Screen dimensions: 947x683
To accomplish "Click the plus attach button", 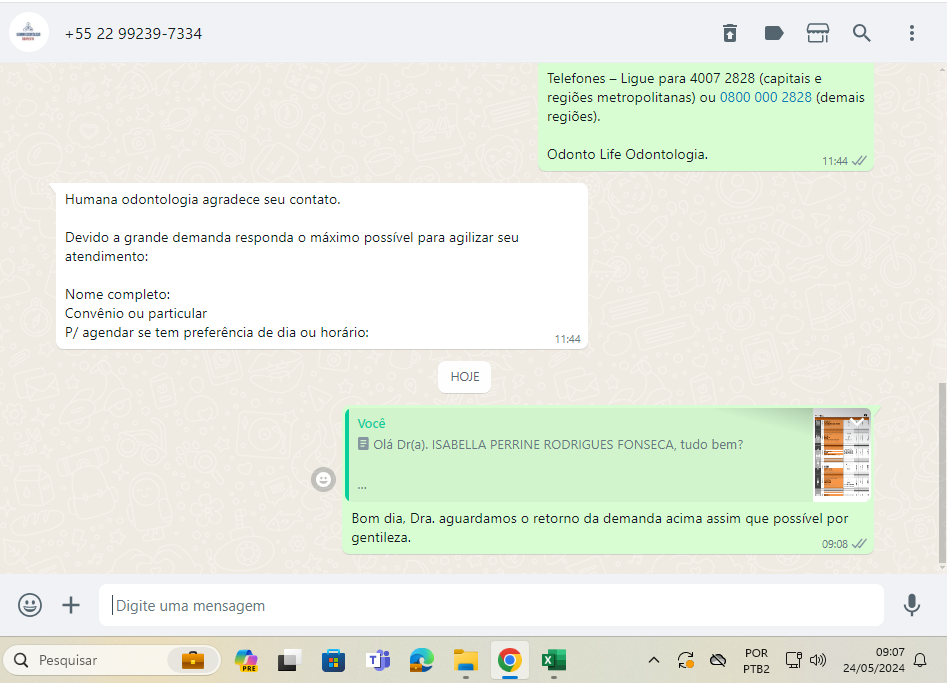I will click(71, 605).
